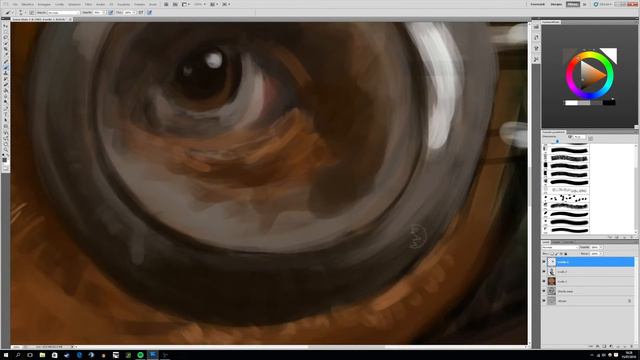This screenshot has width=640, height=360.
Task: Switch to the second tab of Layers panel group
Action: click(x=556, y=242)
